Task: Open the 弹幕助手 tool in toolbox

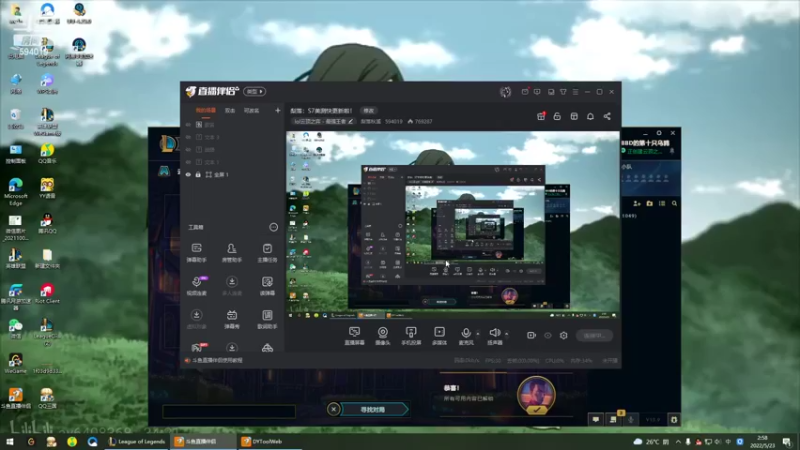Action: point(196,253)
